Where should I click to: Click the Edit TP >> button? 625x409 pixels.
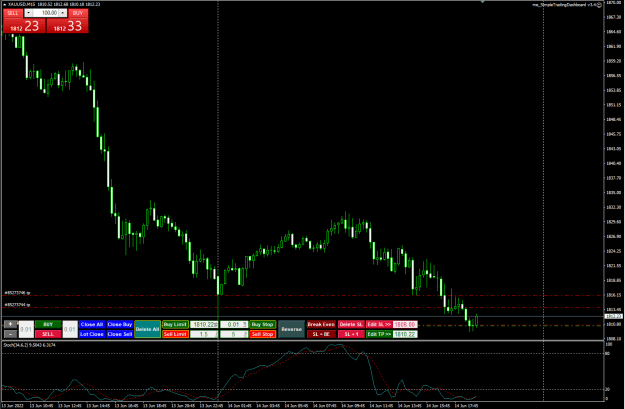tap(379, 334)
